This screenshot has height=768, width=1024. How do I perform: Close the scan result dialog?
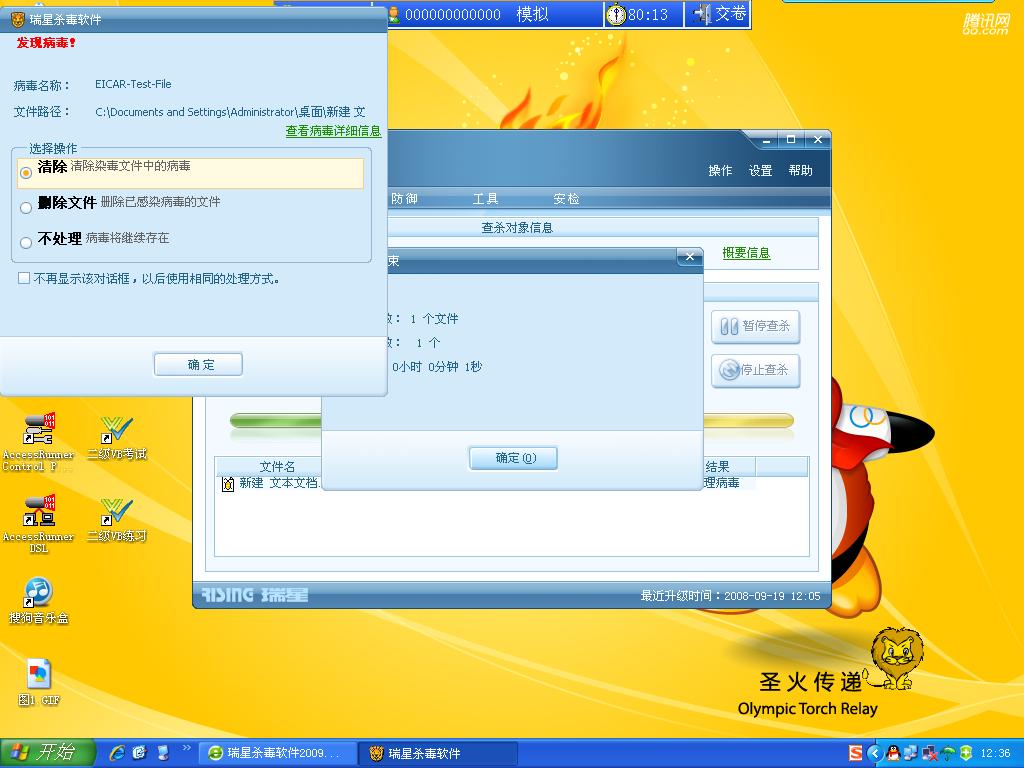point(690,257)
